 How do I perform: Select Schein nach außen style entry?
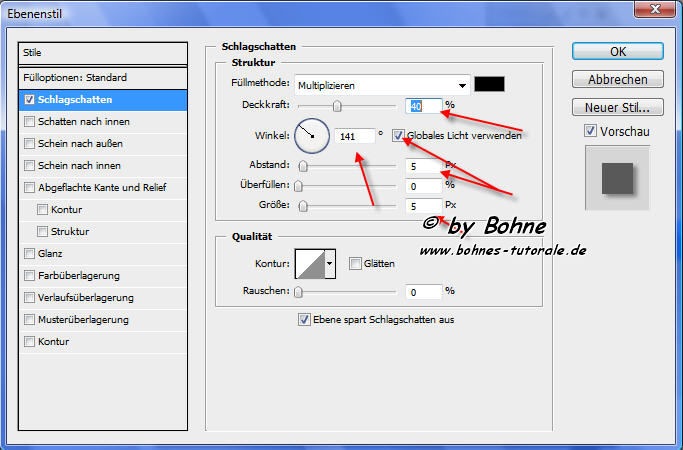tap(31, 143)
